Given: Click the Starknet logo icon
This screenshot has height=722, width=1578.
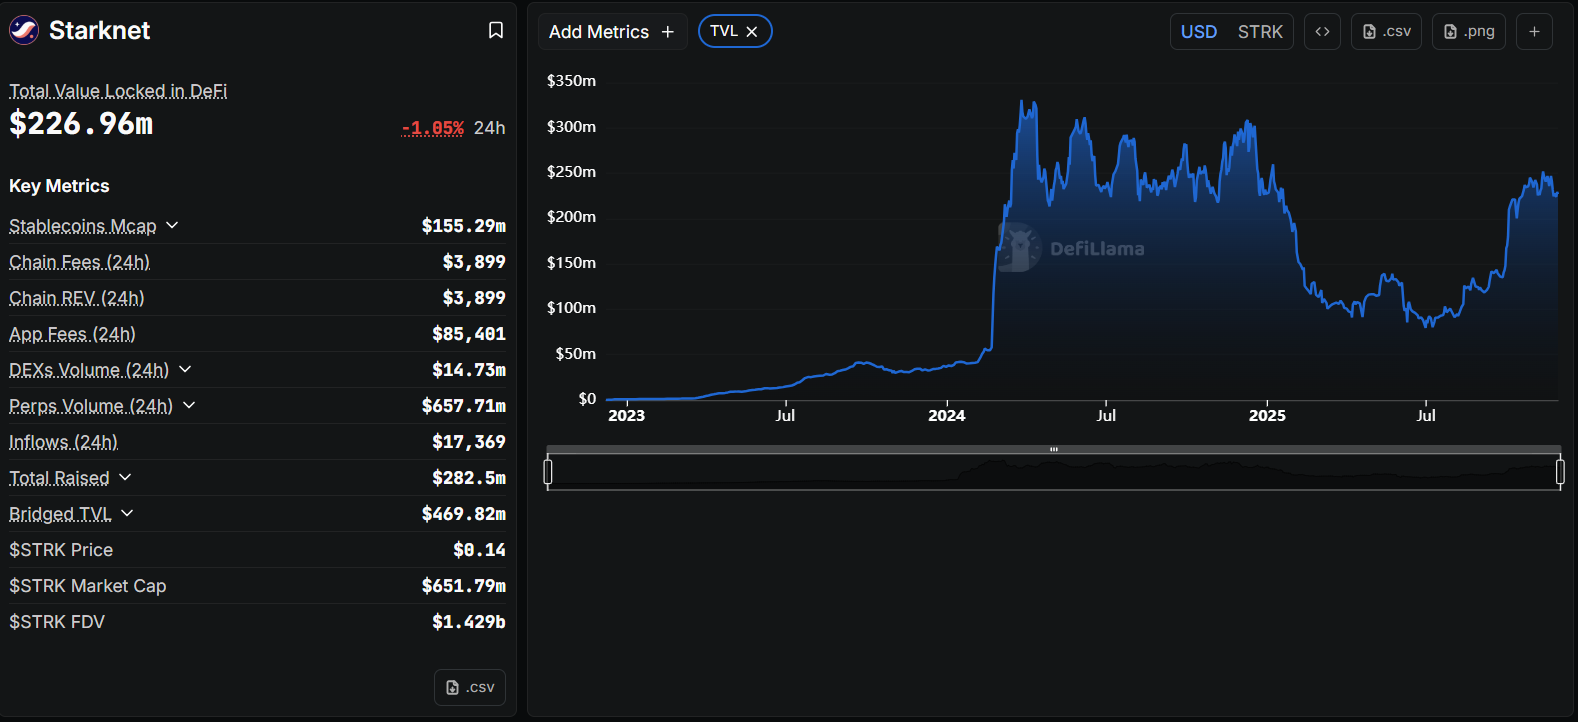Looking at the screenshot, I should [x=24, y=31].
